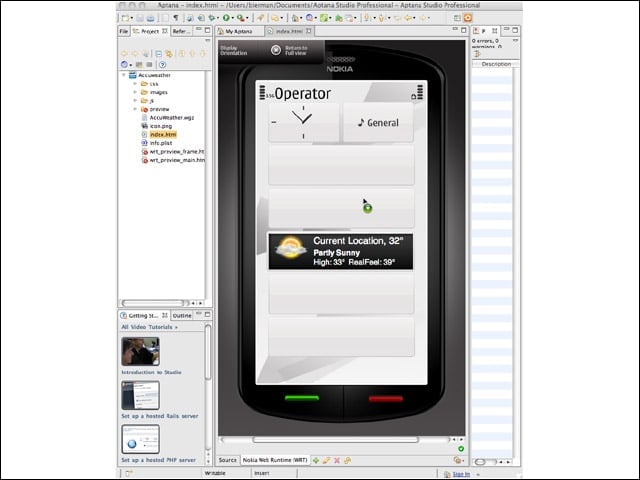
Task: Select wrt_preview_frame file in tree
Action: click(x=177, y=151)
